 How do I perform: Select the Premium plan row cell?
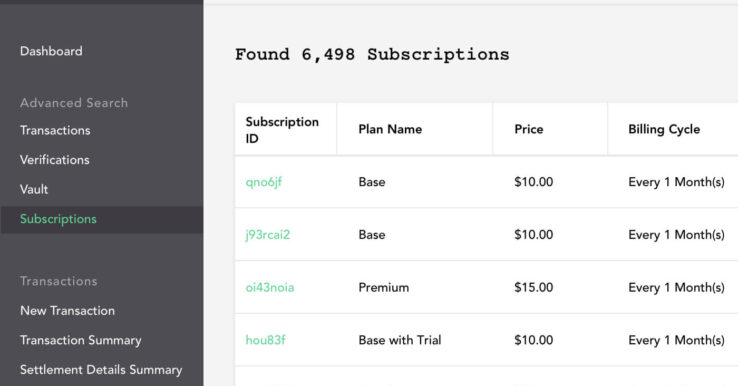coord(384,288)
